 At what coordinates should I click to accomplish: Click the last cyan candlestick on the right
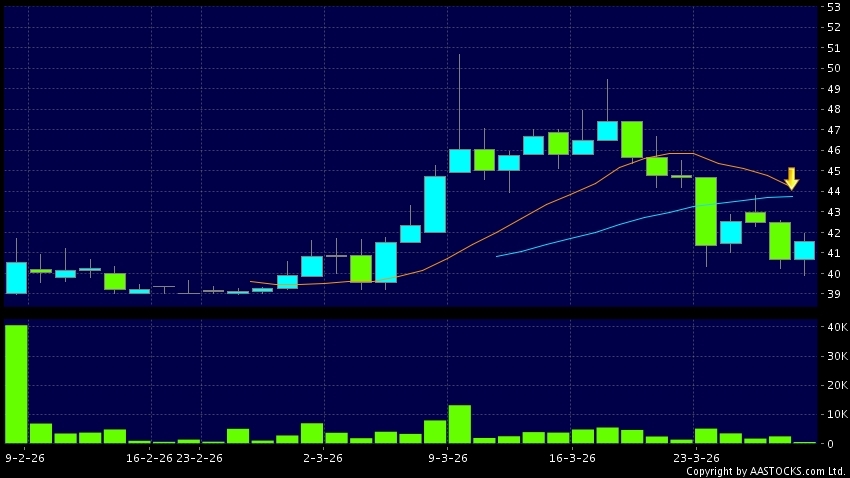804,250
